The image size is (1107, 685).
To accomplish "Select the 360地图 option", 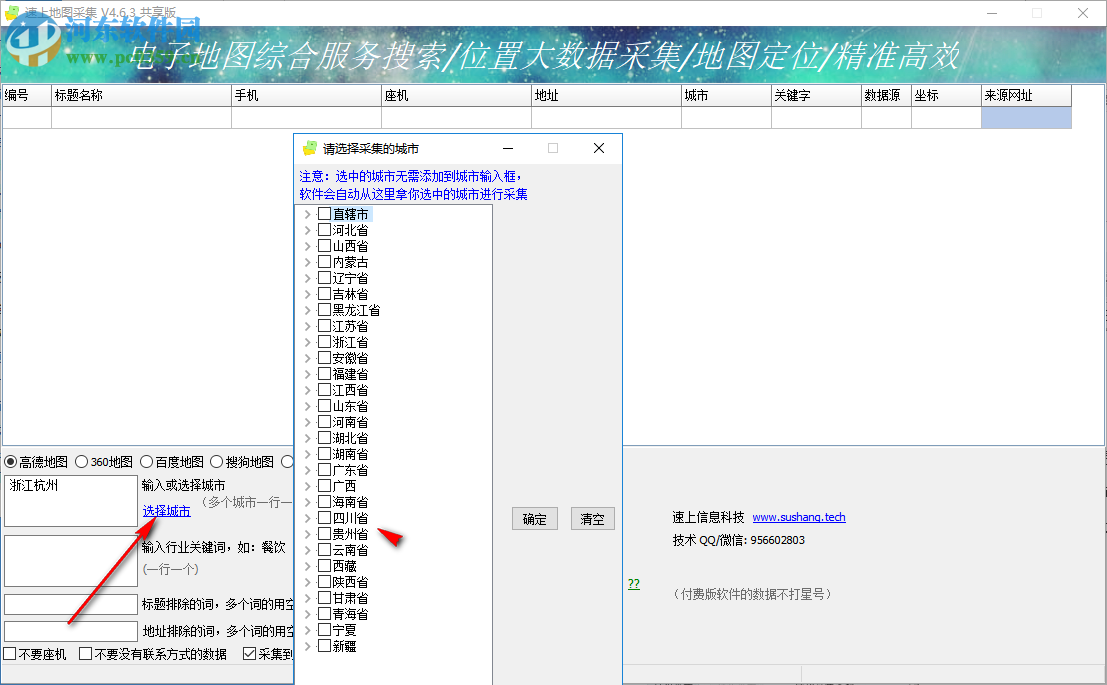I will pyautogui.click(x=80, y=461).
